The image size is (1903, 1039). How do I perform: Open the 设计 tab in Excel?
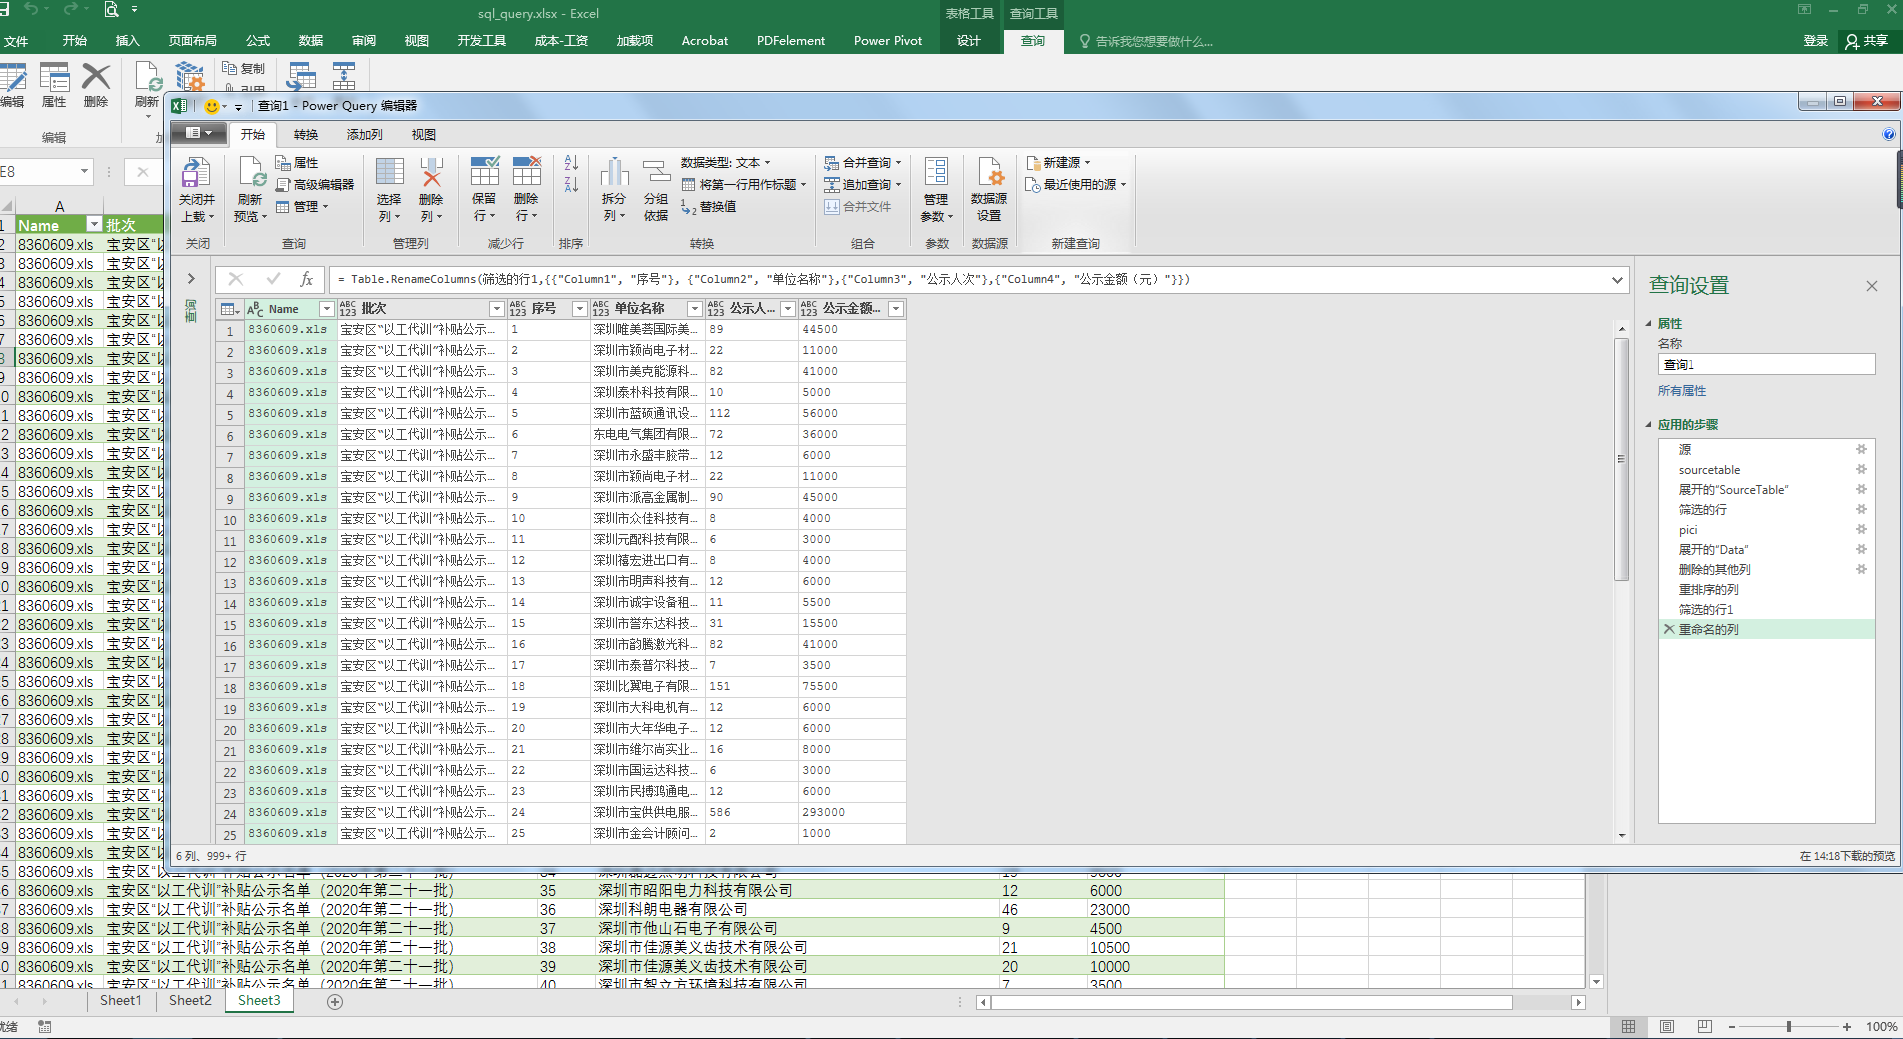click(x=969, y=41)
